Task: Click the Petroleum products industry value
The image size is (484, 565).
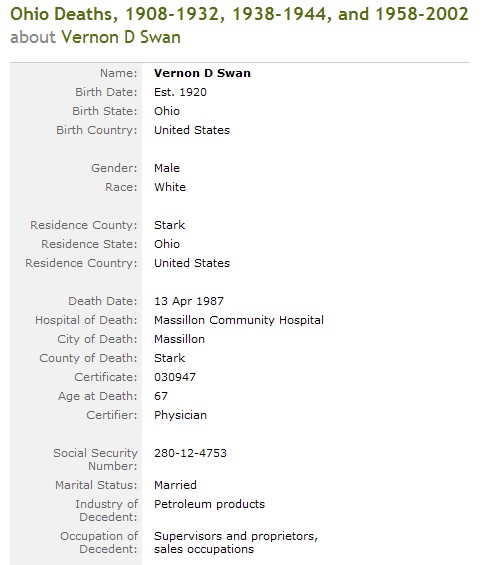Action: 209,504
